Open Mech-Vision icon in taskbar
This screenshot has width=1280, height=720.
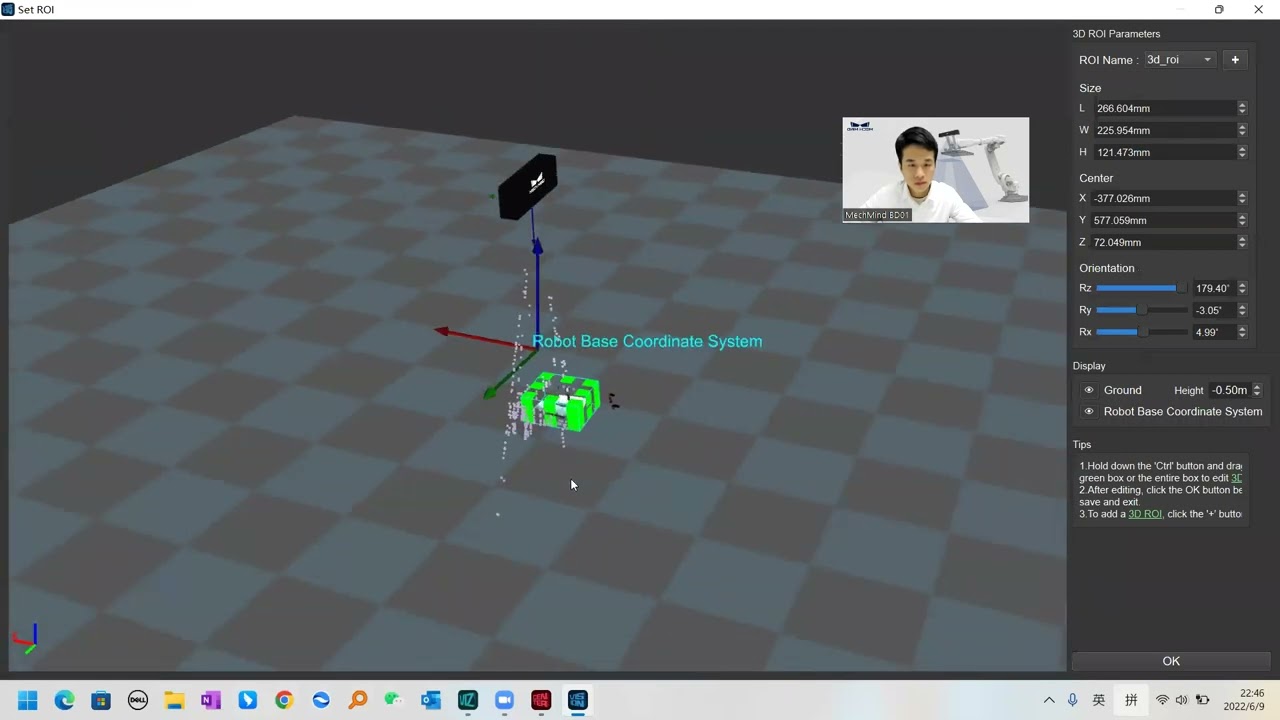click(x=578, y=700)
